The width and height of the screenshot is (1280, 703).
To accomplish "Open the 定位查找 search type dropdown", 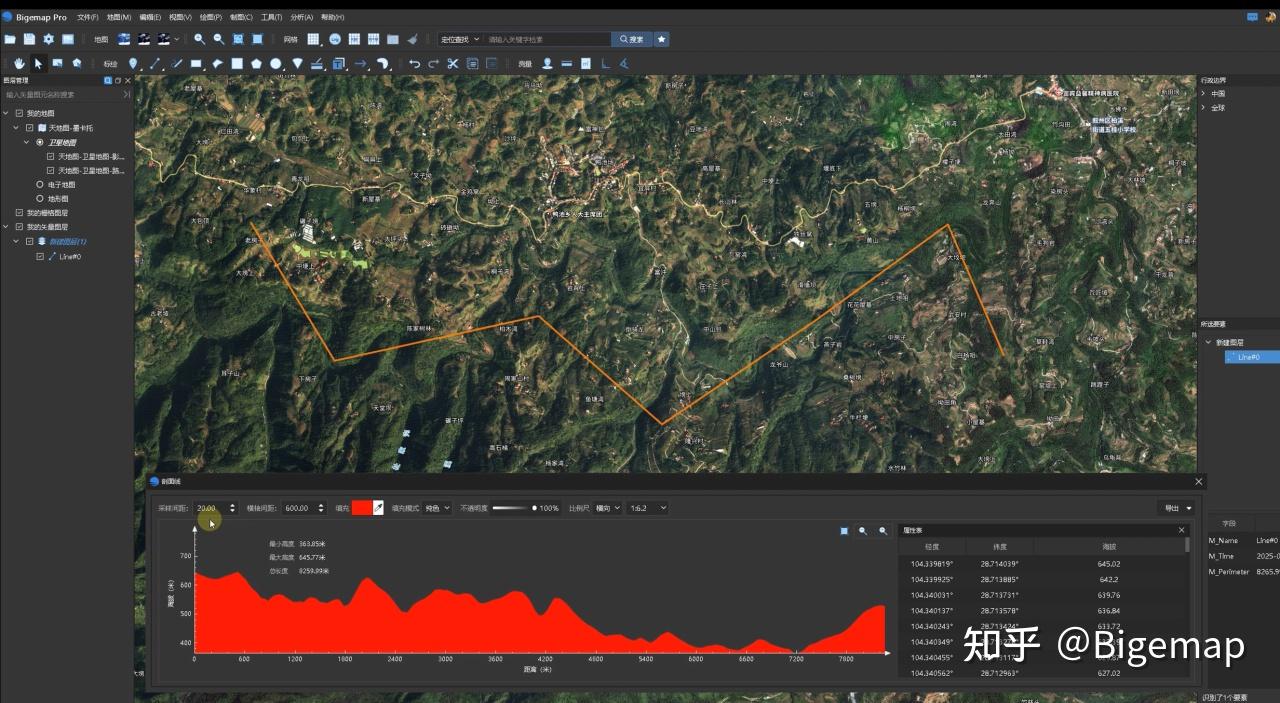I will pyautogui.click(x=460, y=39).
